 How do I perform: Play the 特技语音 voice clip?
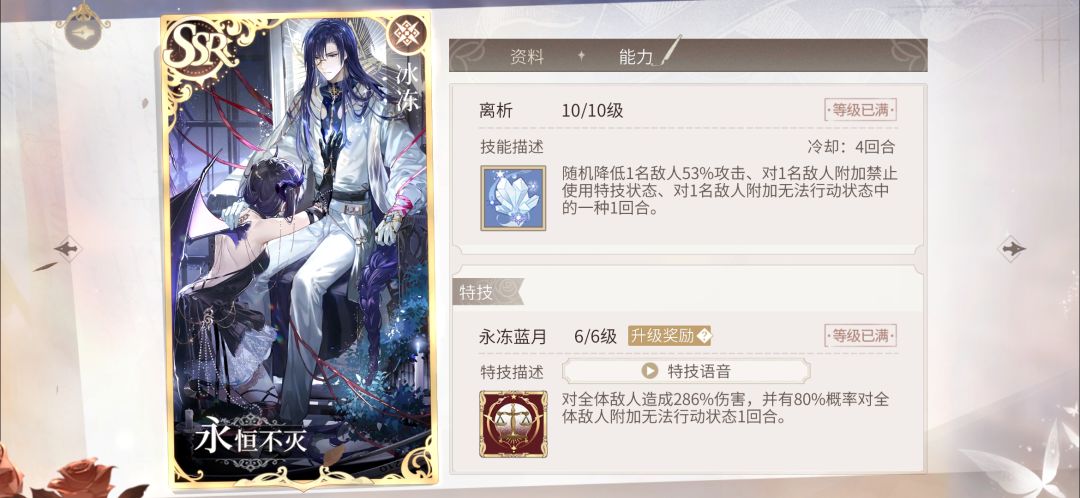(686, 371)
